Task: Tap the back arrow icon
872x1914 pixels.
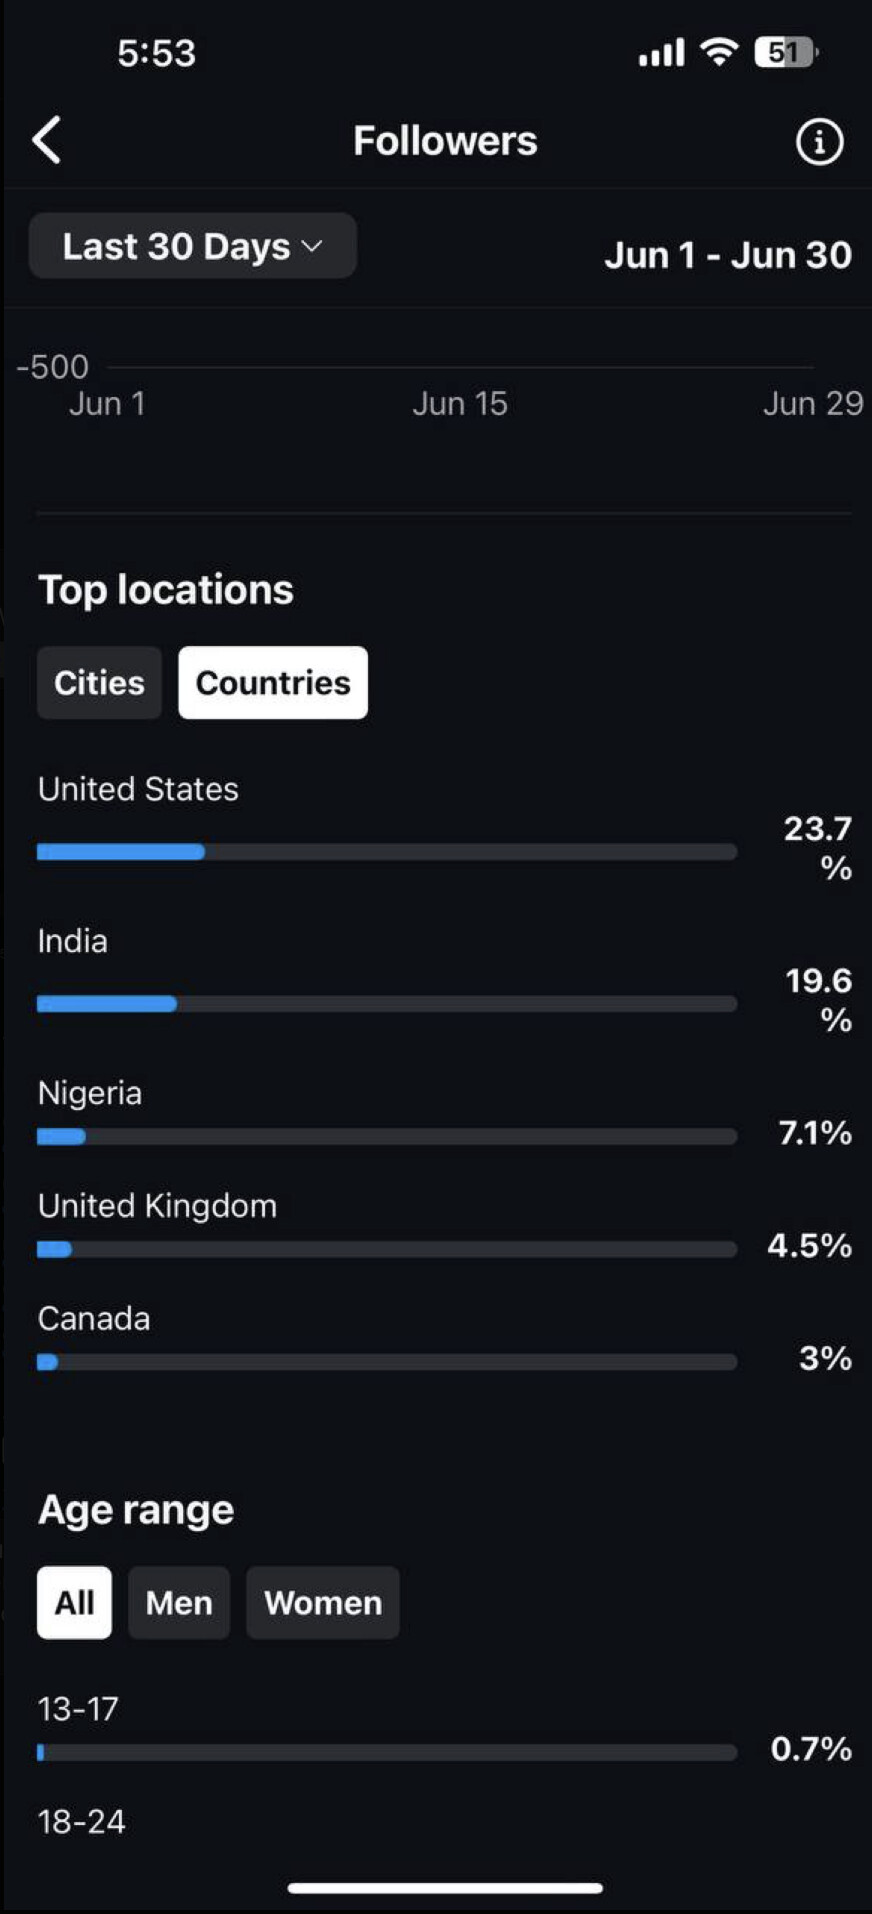Action: pos(47,140)
